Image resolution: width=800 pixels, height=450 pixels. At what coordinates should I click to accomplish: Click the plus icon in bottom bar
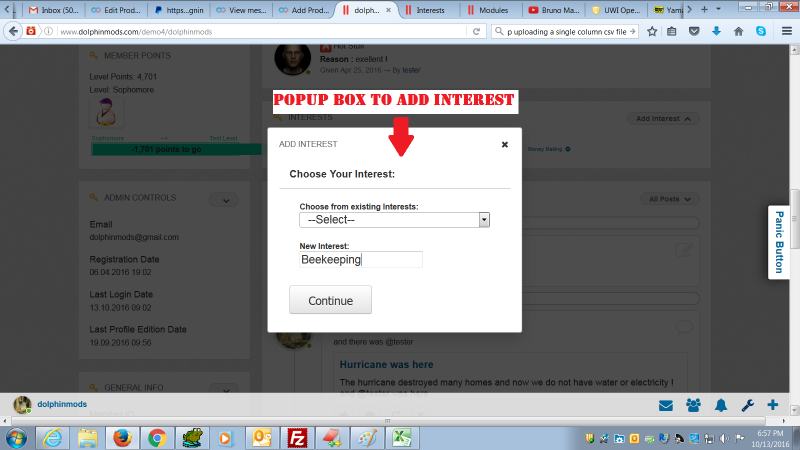pos(773,405)
